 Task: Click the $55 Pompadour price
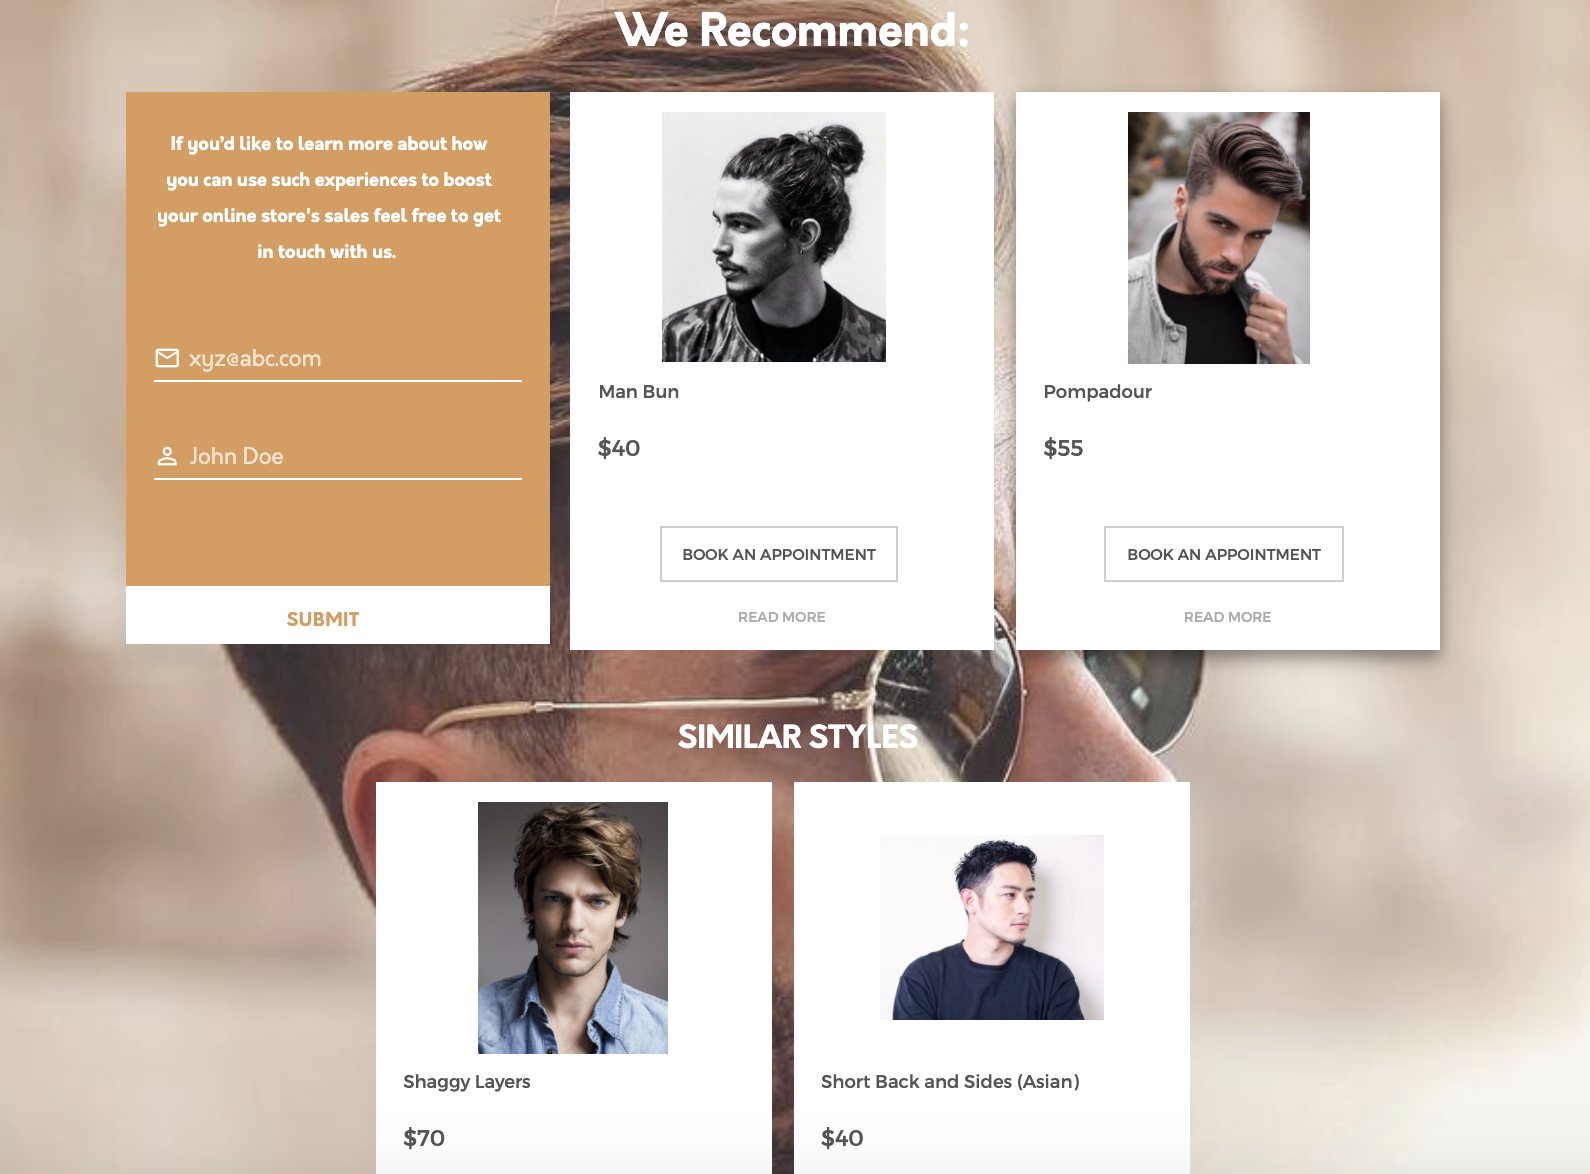coord(1063,448)
